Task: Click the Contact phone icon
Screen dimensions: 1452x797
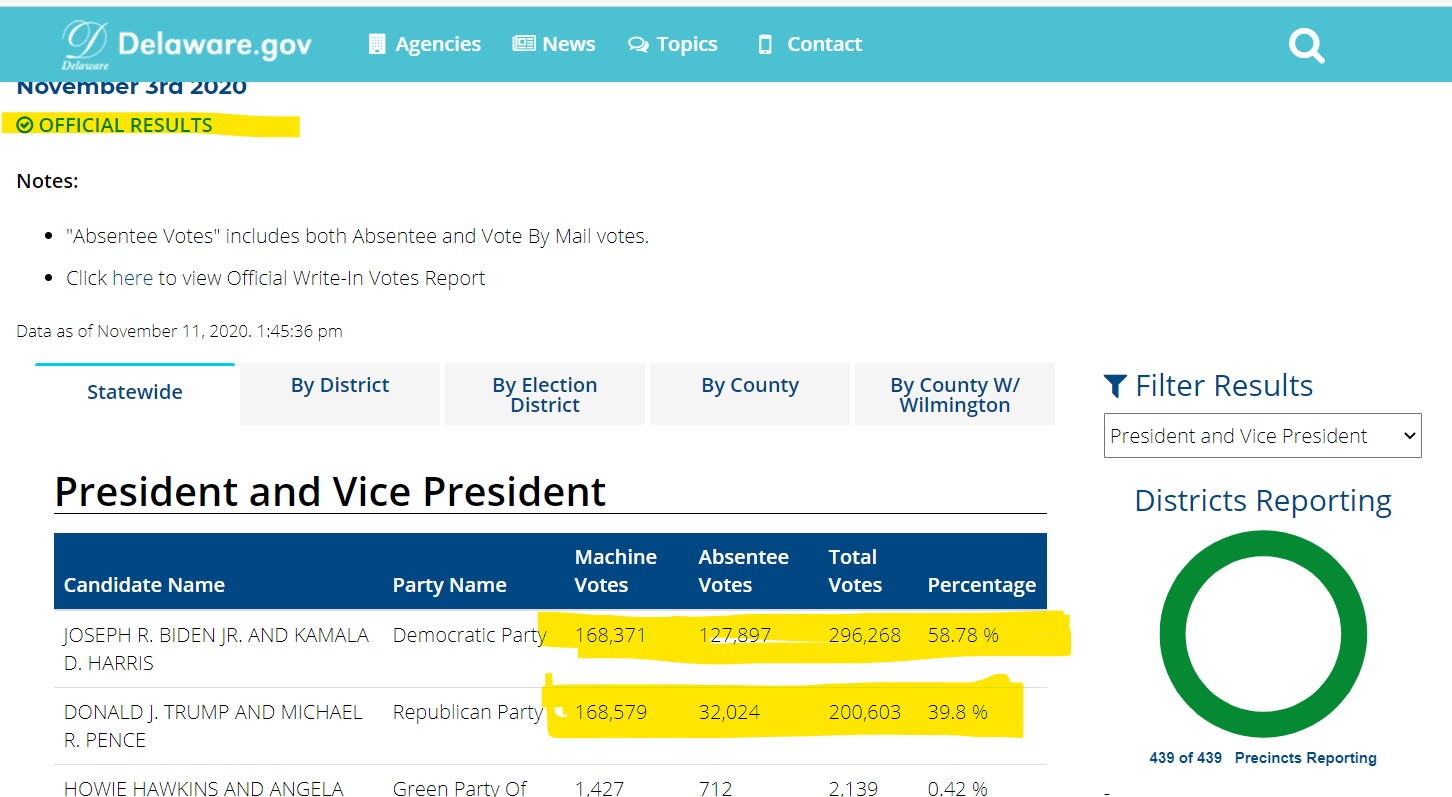Action: pos(765,44)
